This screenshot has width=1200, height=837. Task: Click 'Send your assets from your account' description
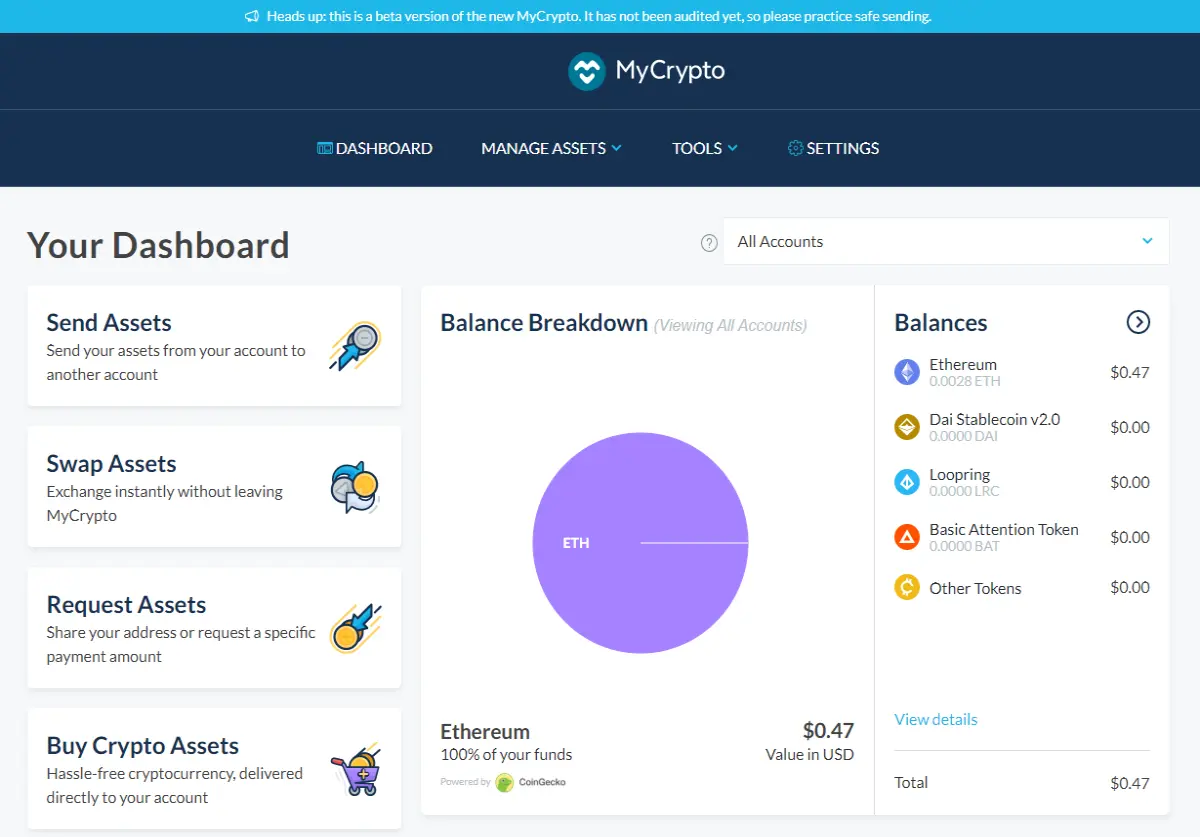[x=176, y=363]
